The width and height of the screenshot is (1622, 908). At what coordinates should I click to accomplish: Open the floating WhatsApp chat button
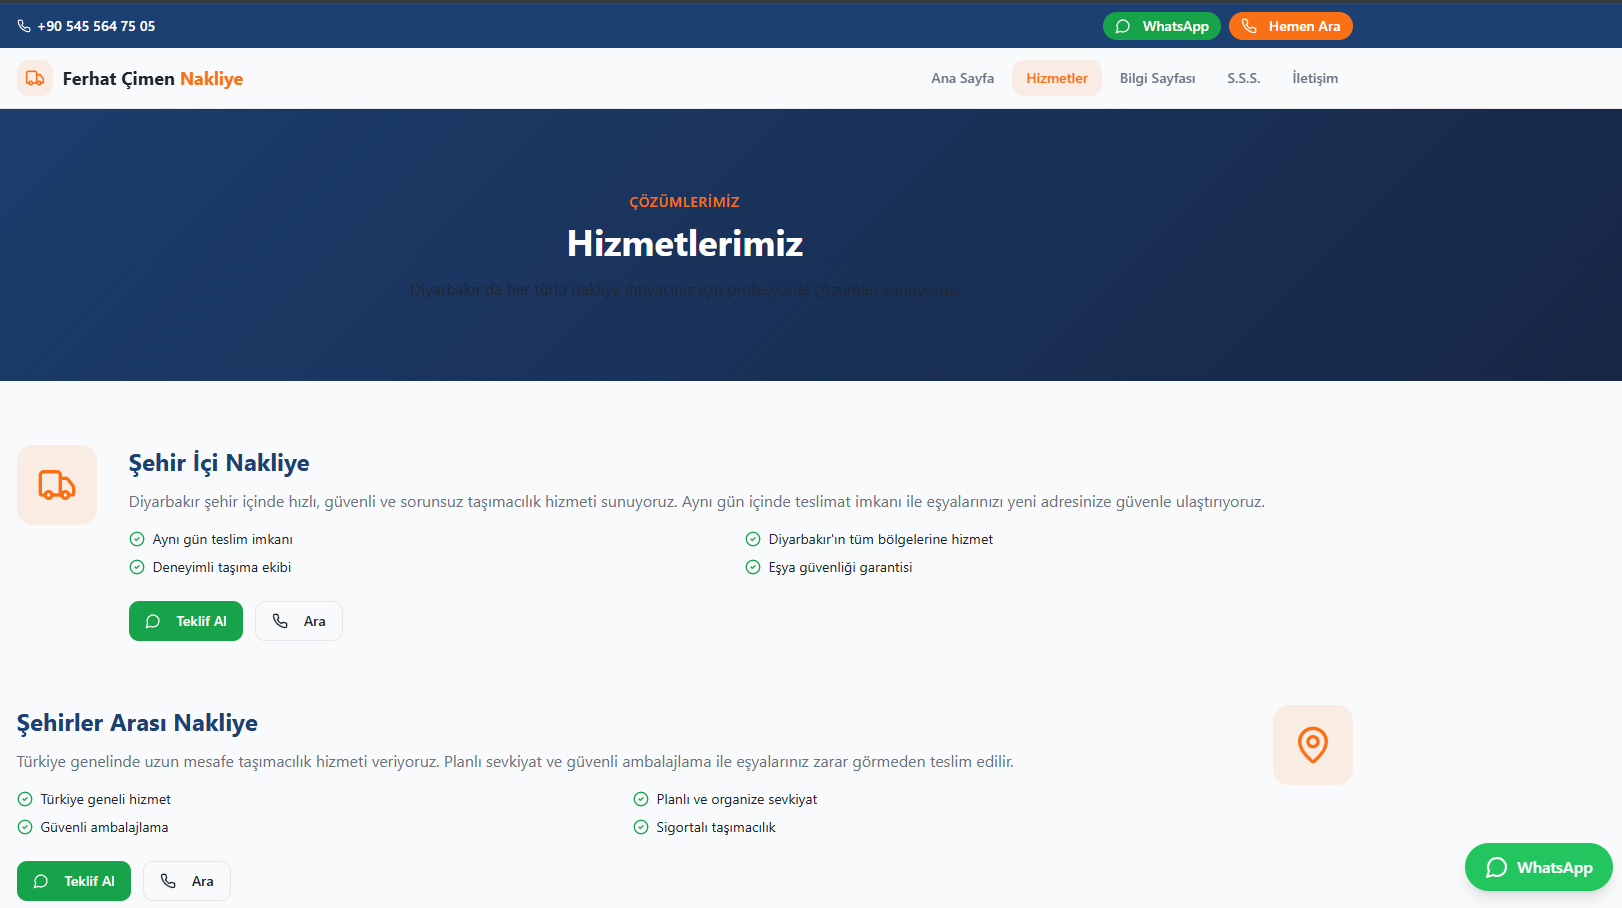coord(1539,867)
